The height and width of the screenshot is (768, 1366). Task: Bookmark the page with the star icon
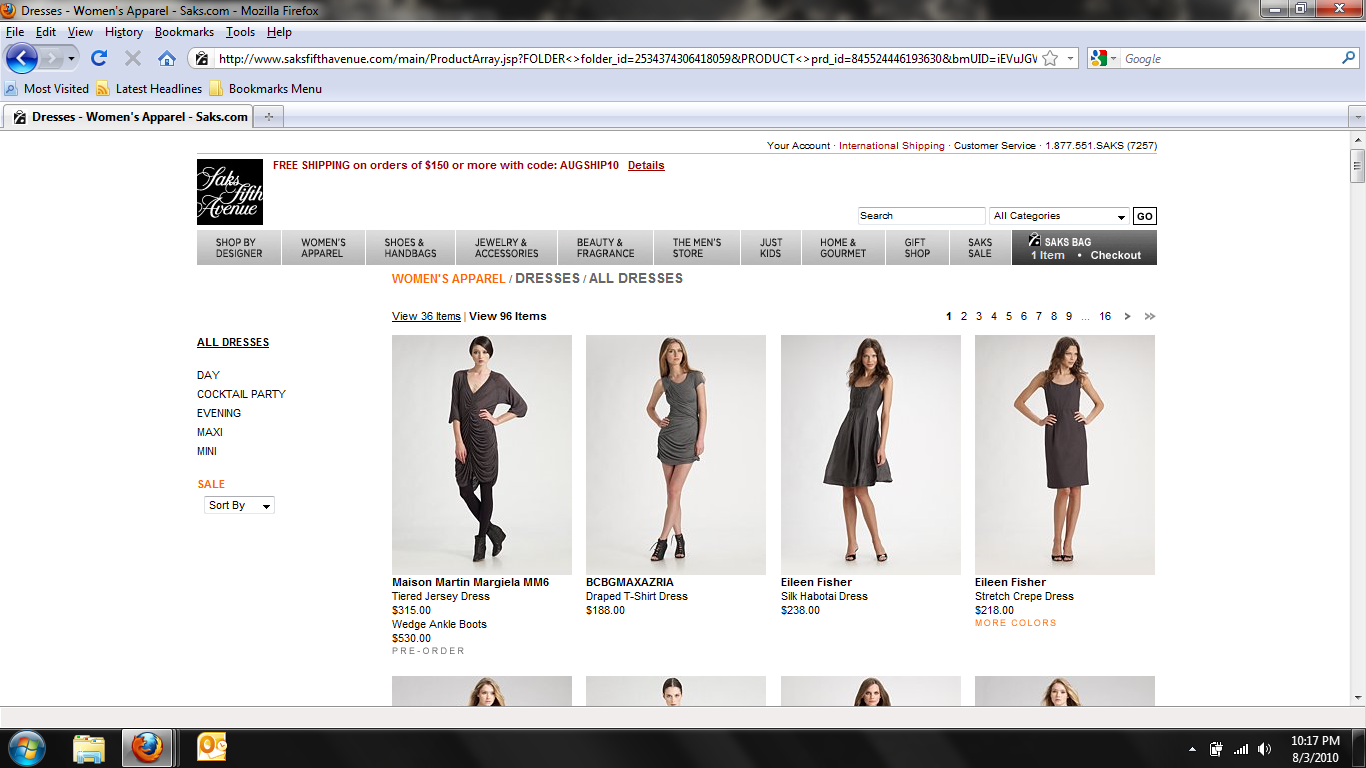coord(1050,59)
